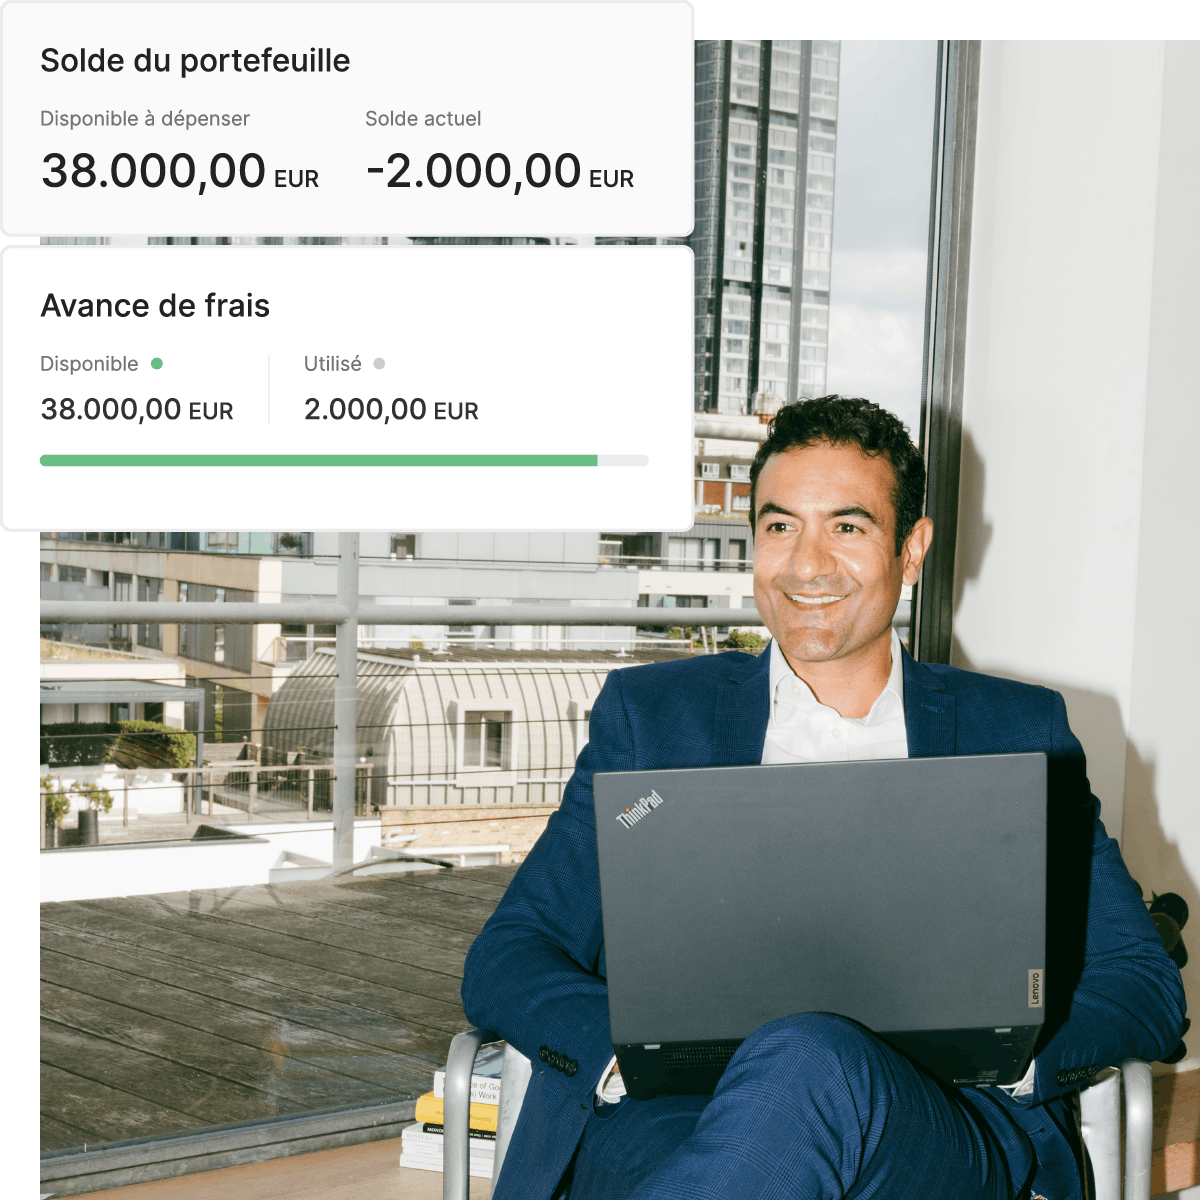Click the grey Utilisé status dot

(379, 364)
